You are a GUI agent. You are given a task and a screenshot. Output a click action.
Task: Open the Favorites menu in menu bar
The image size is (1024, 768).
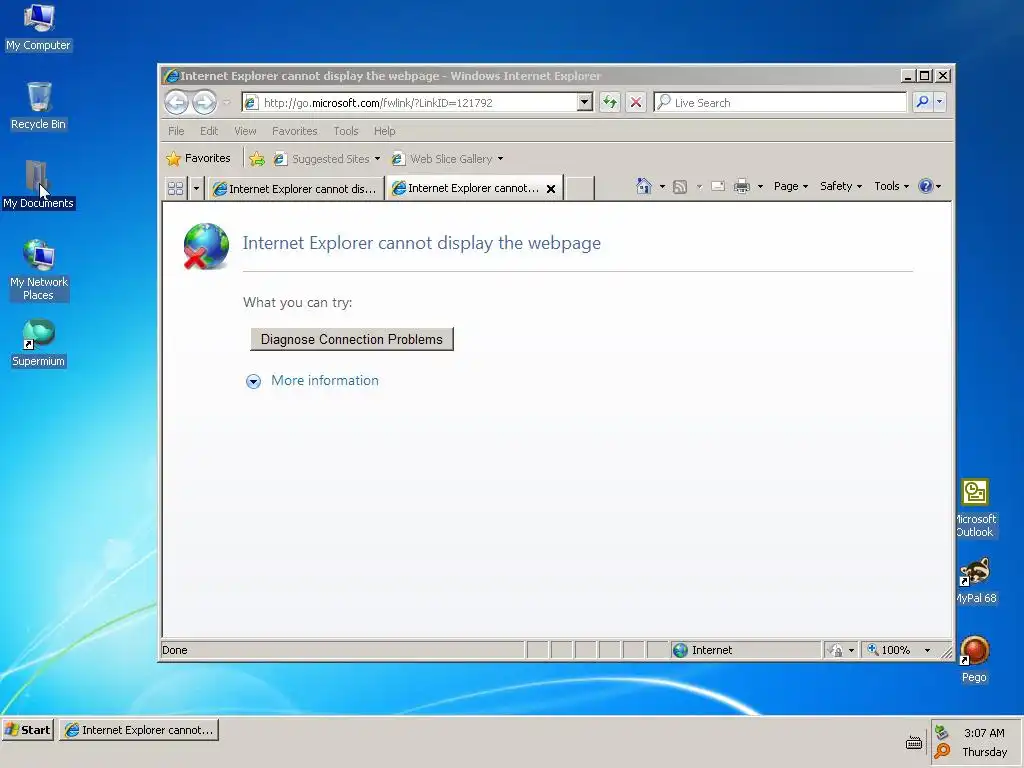point(295,131)
